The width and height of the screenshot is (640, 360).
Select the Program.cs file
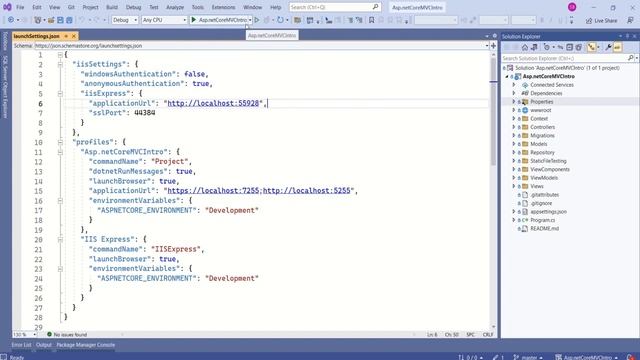(542, 220)
